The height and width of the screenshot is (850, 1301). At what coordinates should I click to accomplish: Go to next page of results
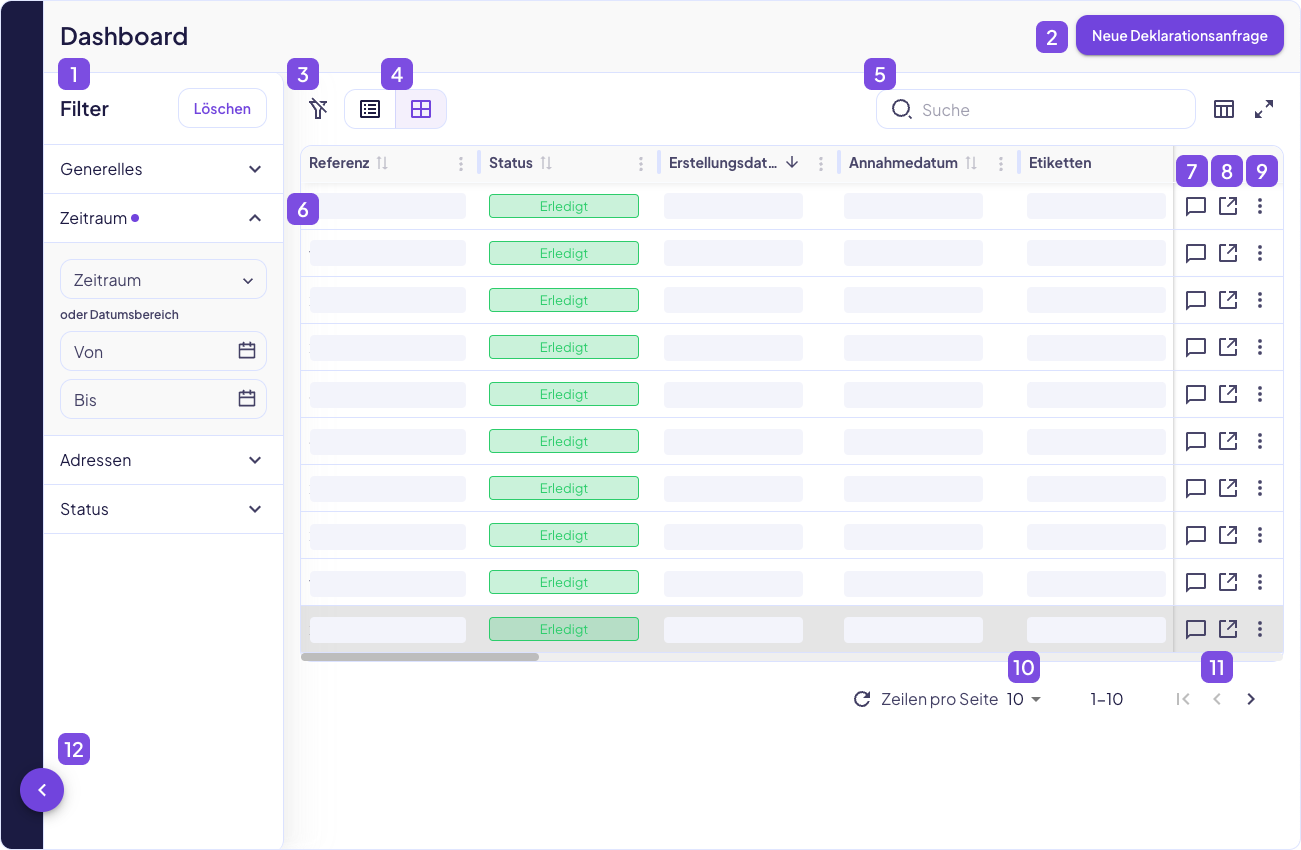pos(1251,699)
